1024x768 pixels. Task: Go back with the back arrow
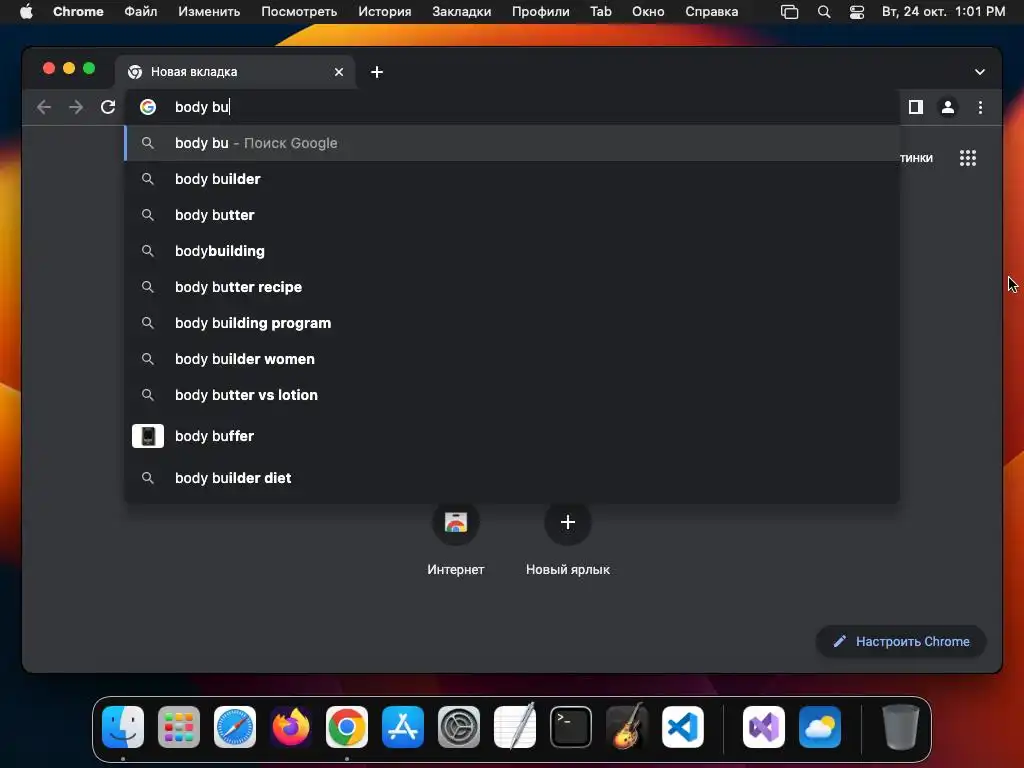coord(44,106)
